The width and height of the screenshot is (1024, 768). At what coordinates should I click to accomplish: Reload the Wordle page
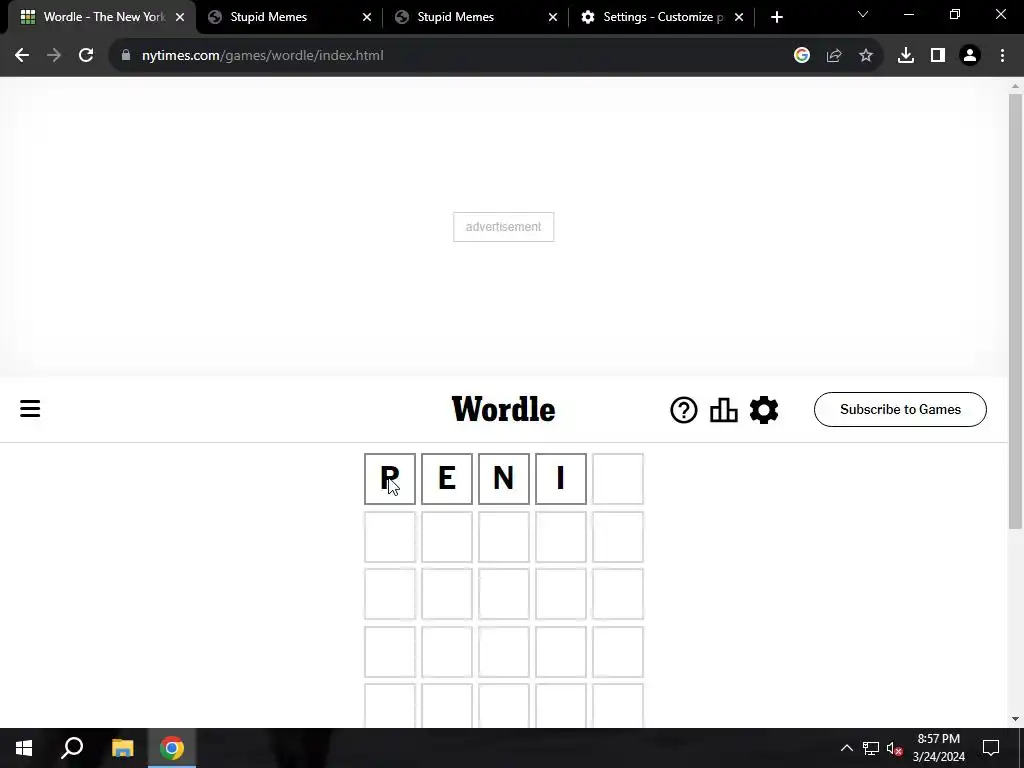pos(86,56)
